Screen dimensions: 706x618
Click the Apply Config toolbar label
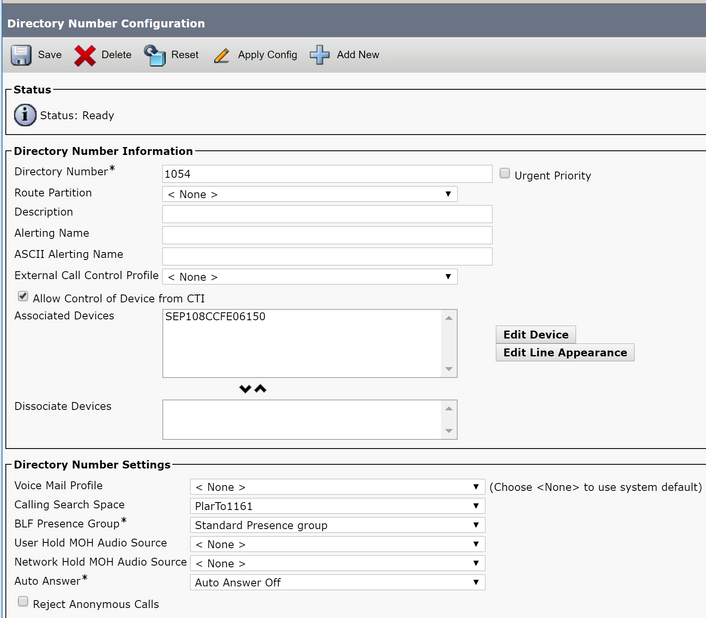tap(267, 54)
